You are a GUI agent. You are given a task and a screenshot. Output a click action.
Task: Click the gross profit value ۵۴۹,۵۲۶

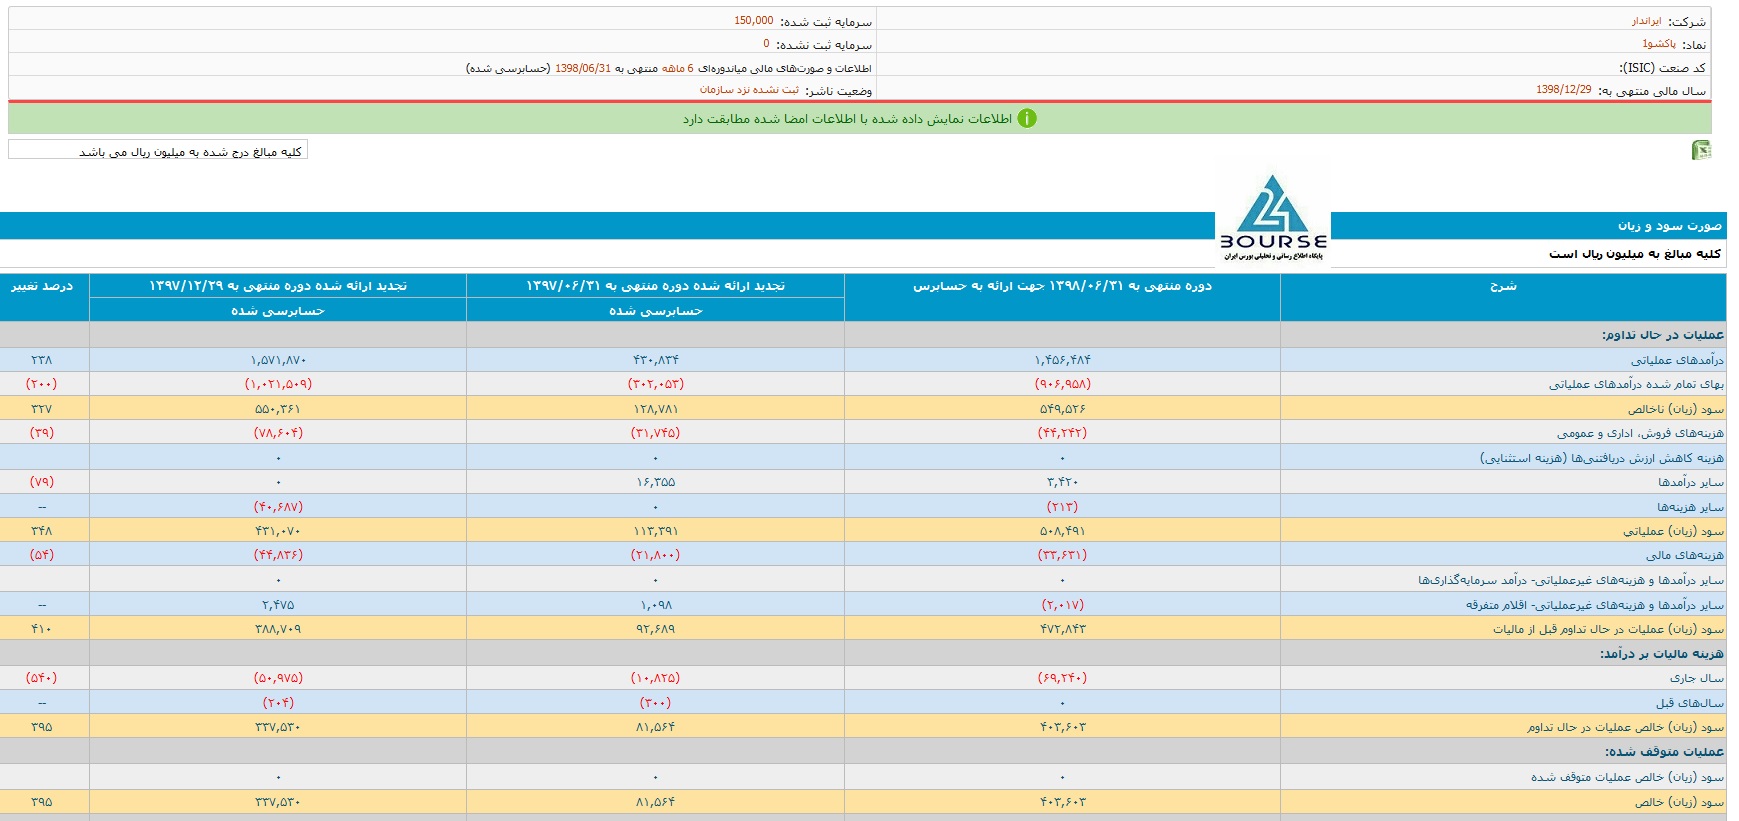[1062, 409]
